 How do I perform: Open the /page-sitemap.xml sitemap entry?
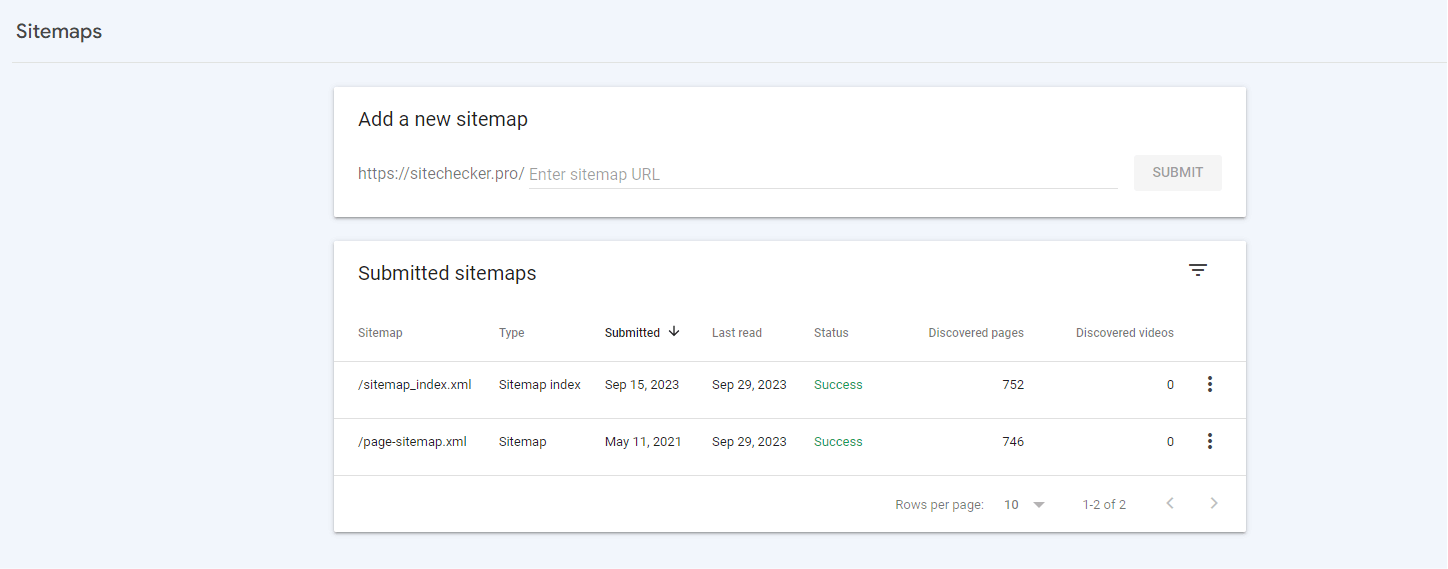[x=412, y=442]
